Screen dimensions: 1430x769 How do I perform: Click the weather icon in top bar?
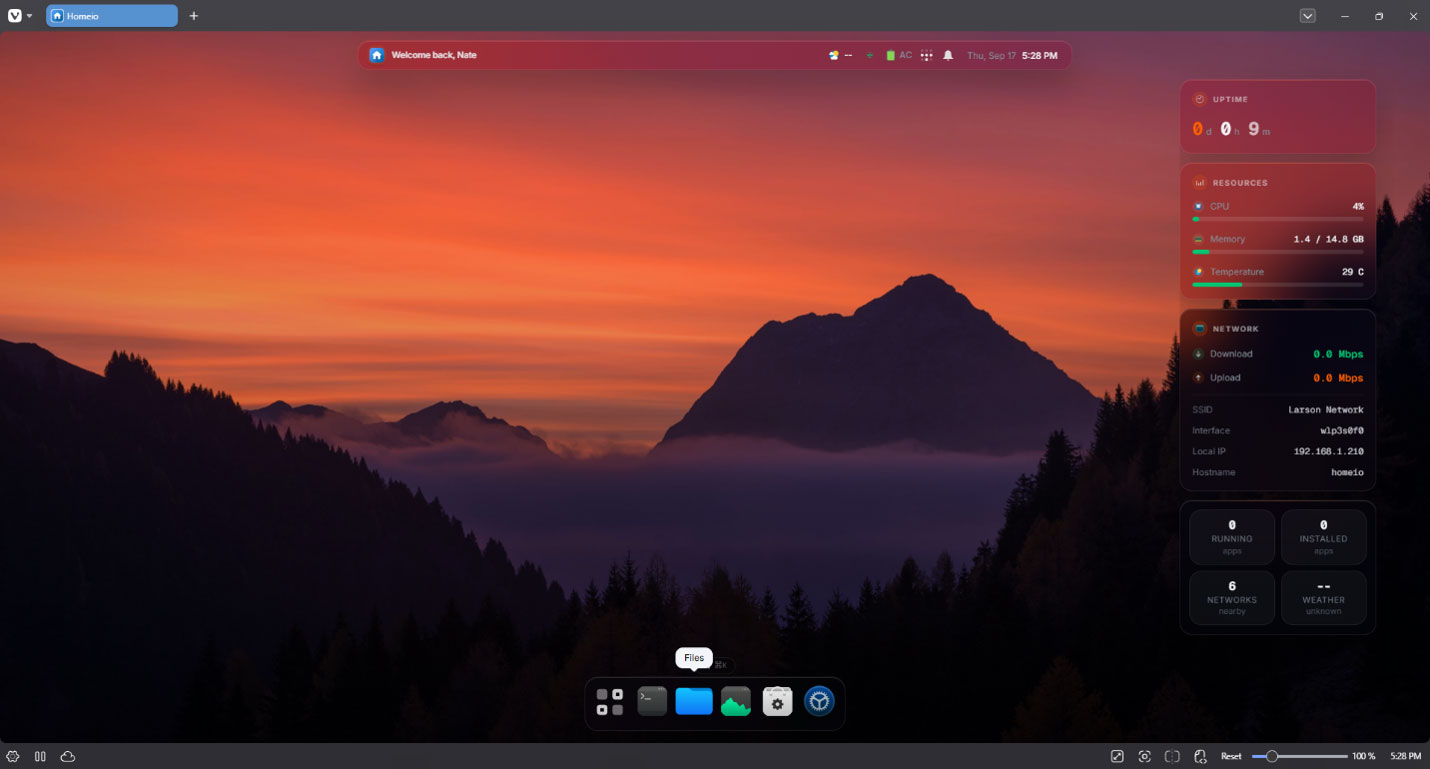834,55
